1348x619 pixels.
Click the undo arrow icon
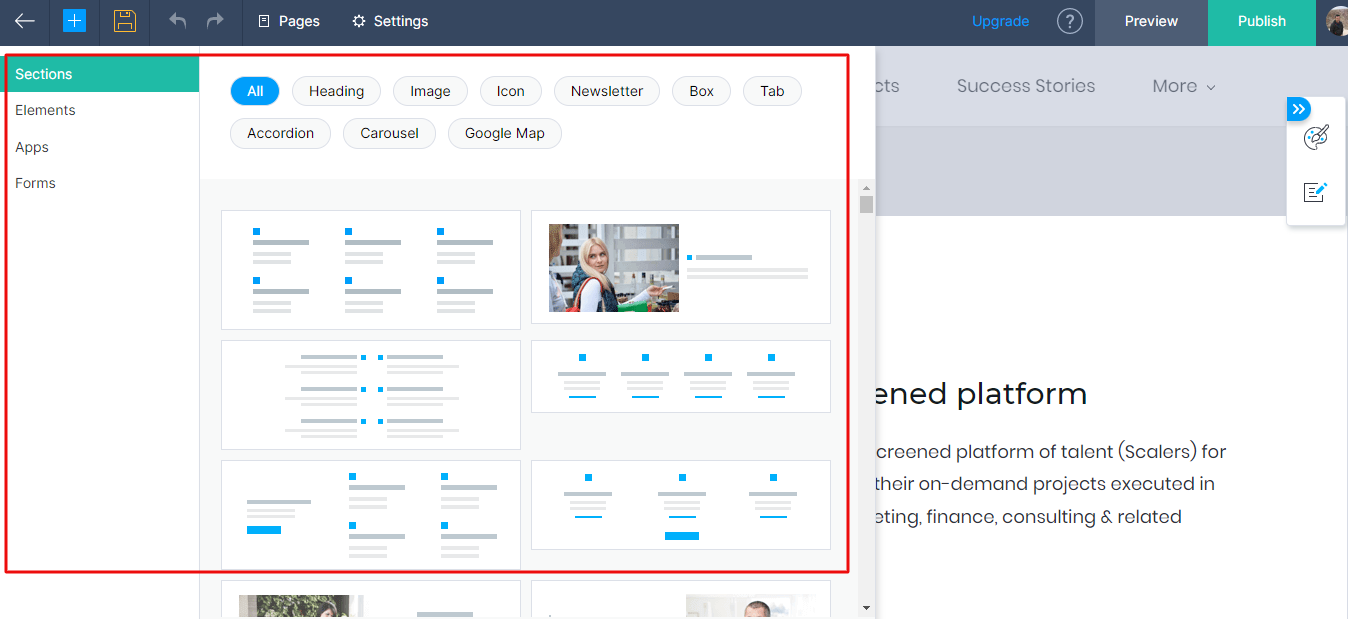coord(178,21)
